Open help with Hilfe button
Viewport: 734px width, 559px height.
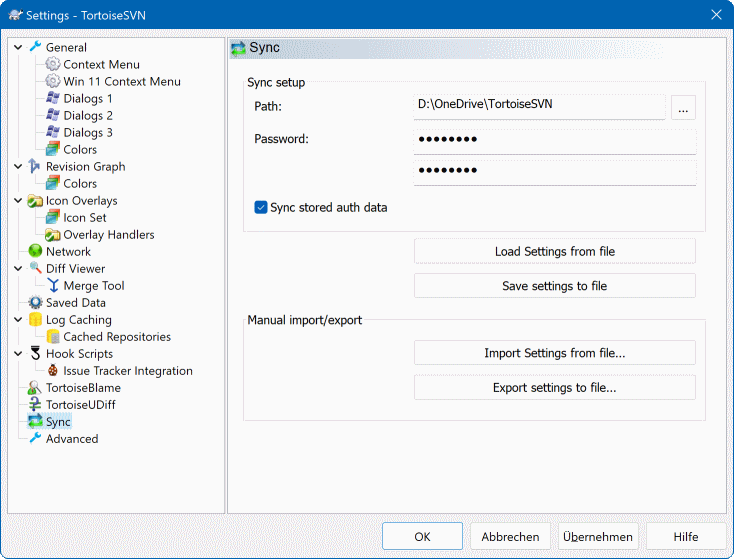click(x=686, y=536)
